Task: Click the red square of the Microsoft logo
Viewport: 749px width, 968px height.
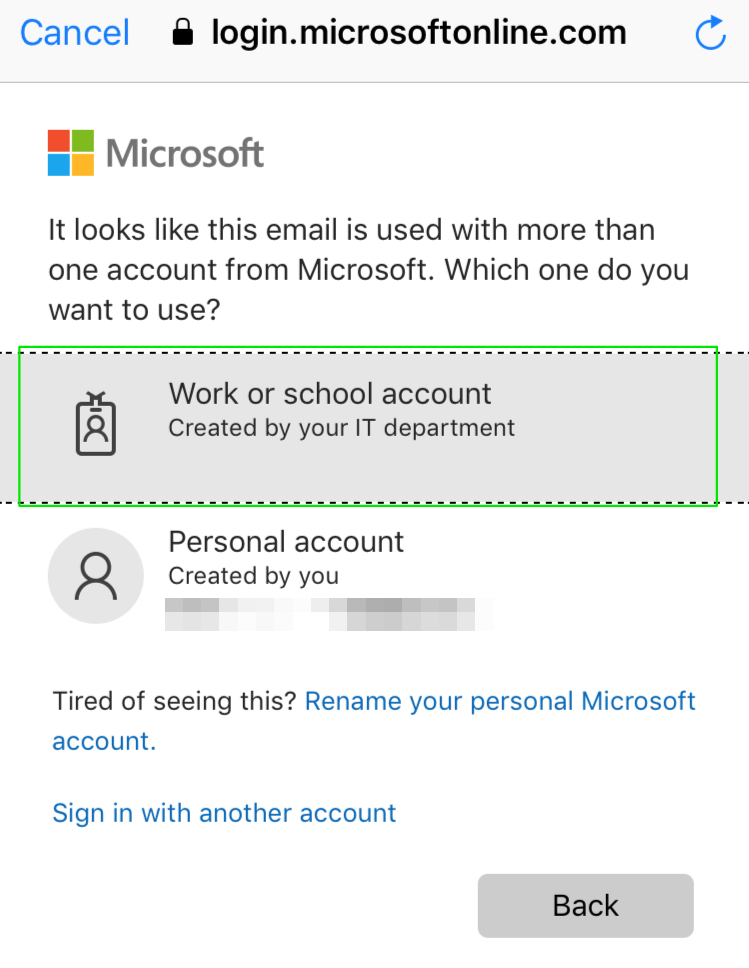Action: [59, 140]
